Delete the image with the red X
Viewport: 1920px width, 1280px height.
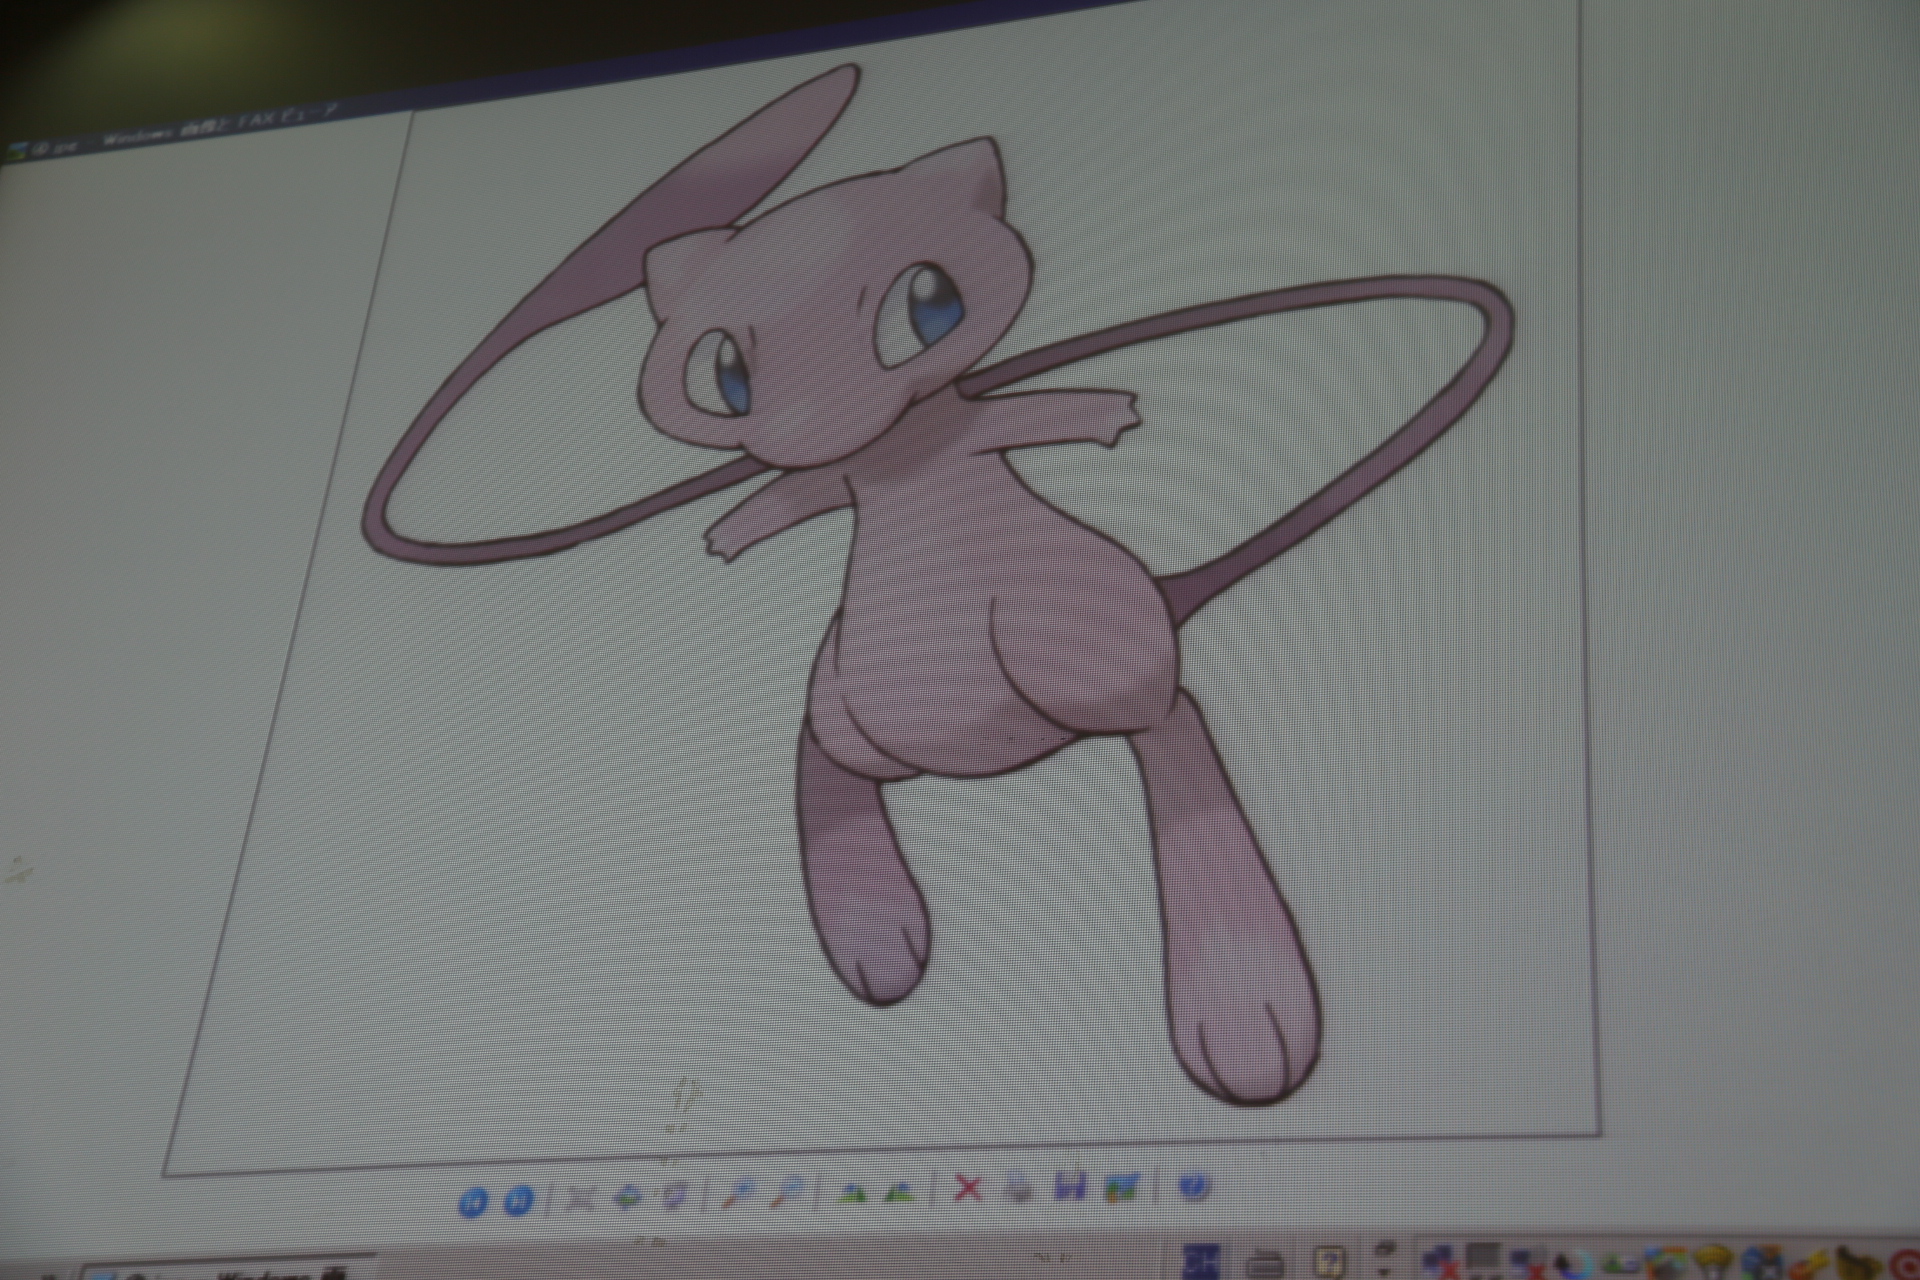coord(968,1189)
